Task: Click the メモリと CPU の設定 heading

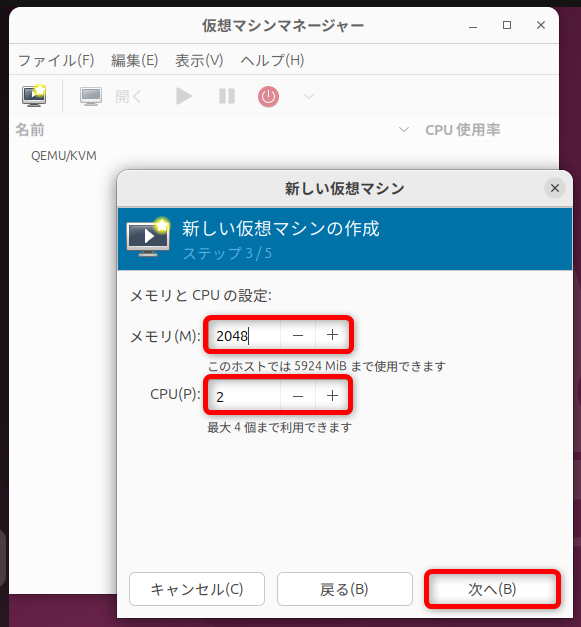Action: pyautogui.click(x=201, y=296)
